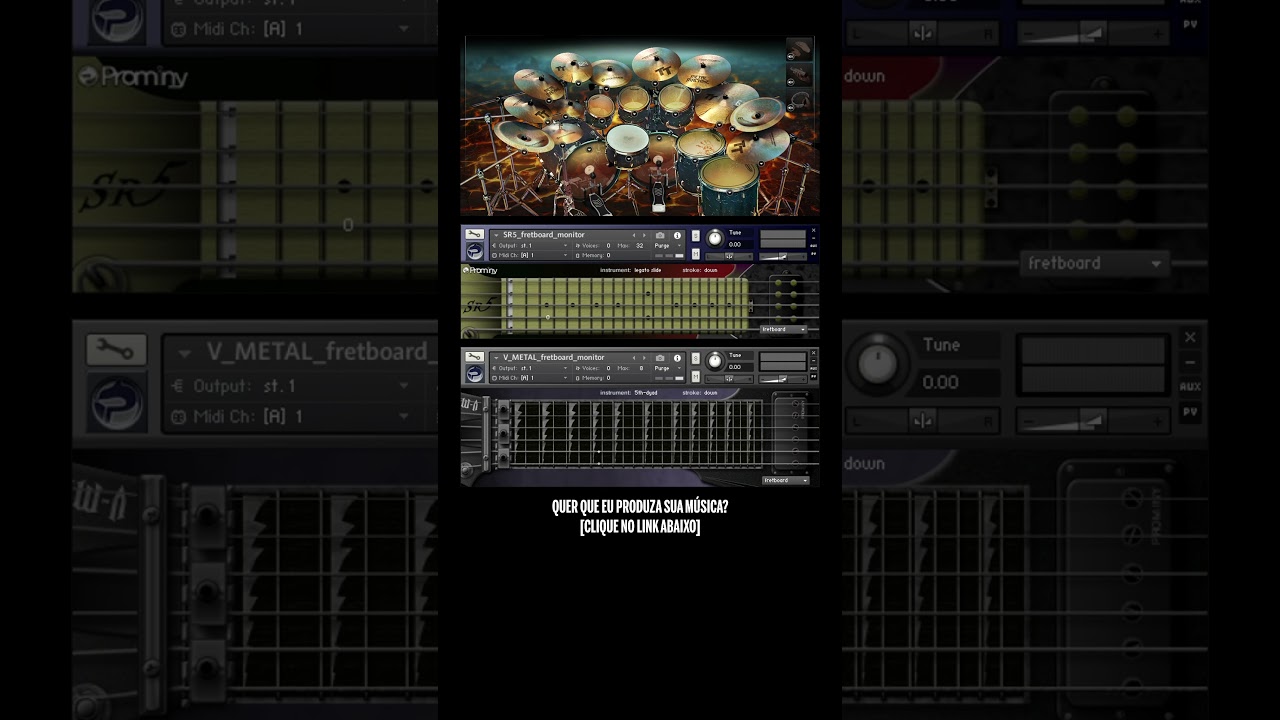Screen dimensions: 1280x720
Task: Click the SR5 Max voices value 32
Action: (x=639, y=245)
